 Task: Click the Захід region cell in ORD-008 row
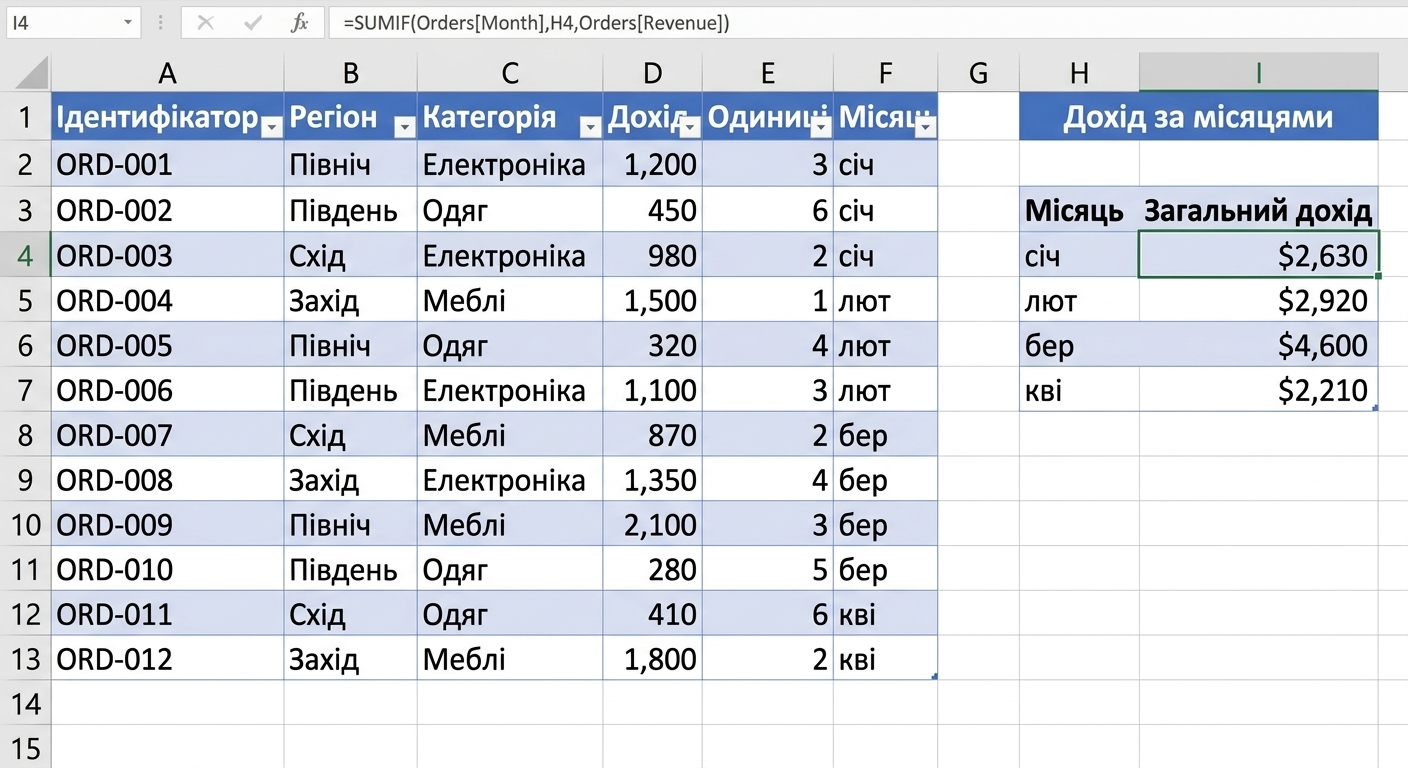pyautogui.click(x=351, y=480)
